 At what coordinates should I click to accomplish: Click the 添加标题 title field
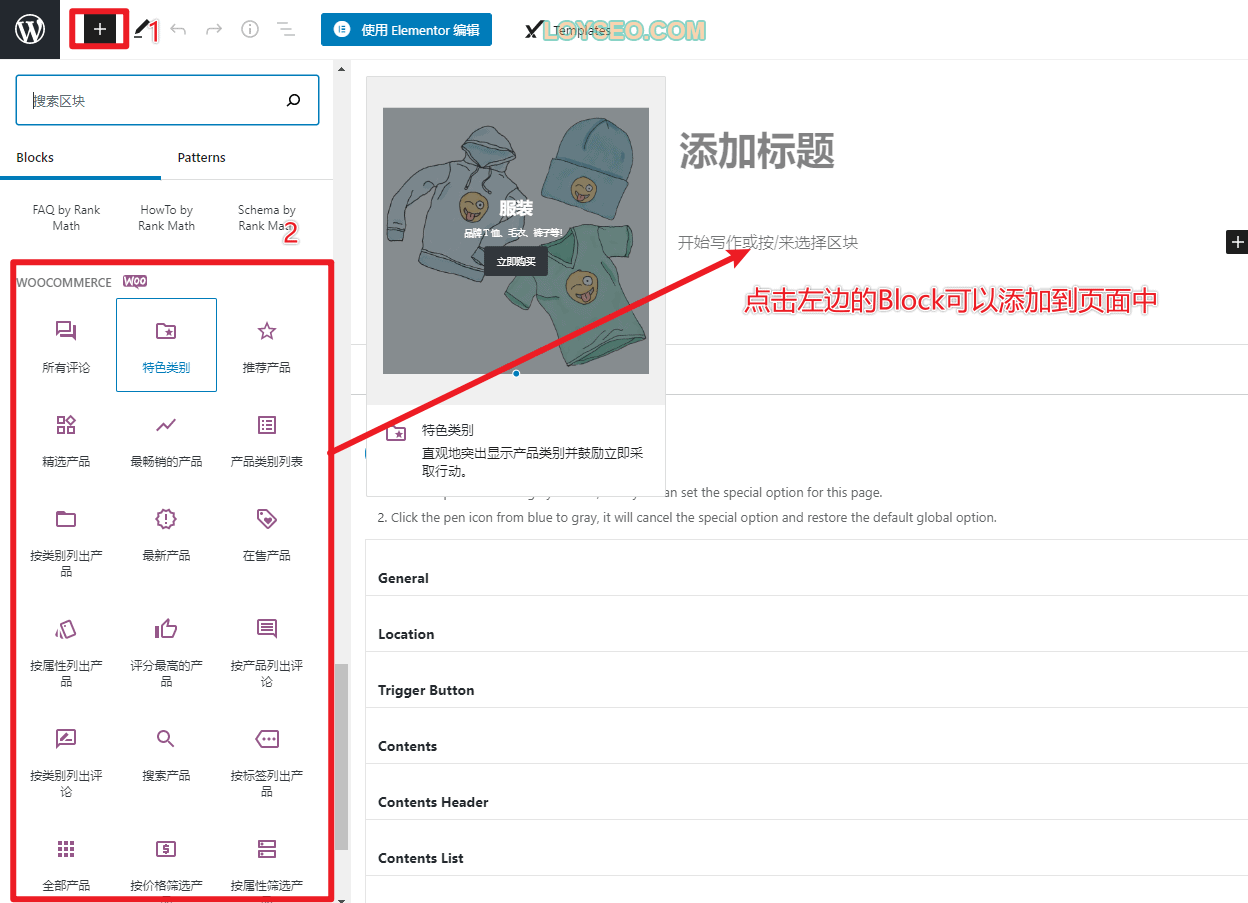pos(756,151)
